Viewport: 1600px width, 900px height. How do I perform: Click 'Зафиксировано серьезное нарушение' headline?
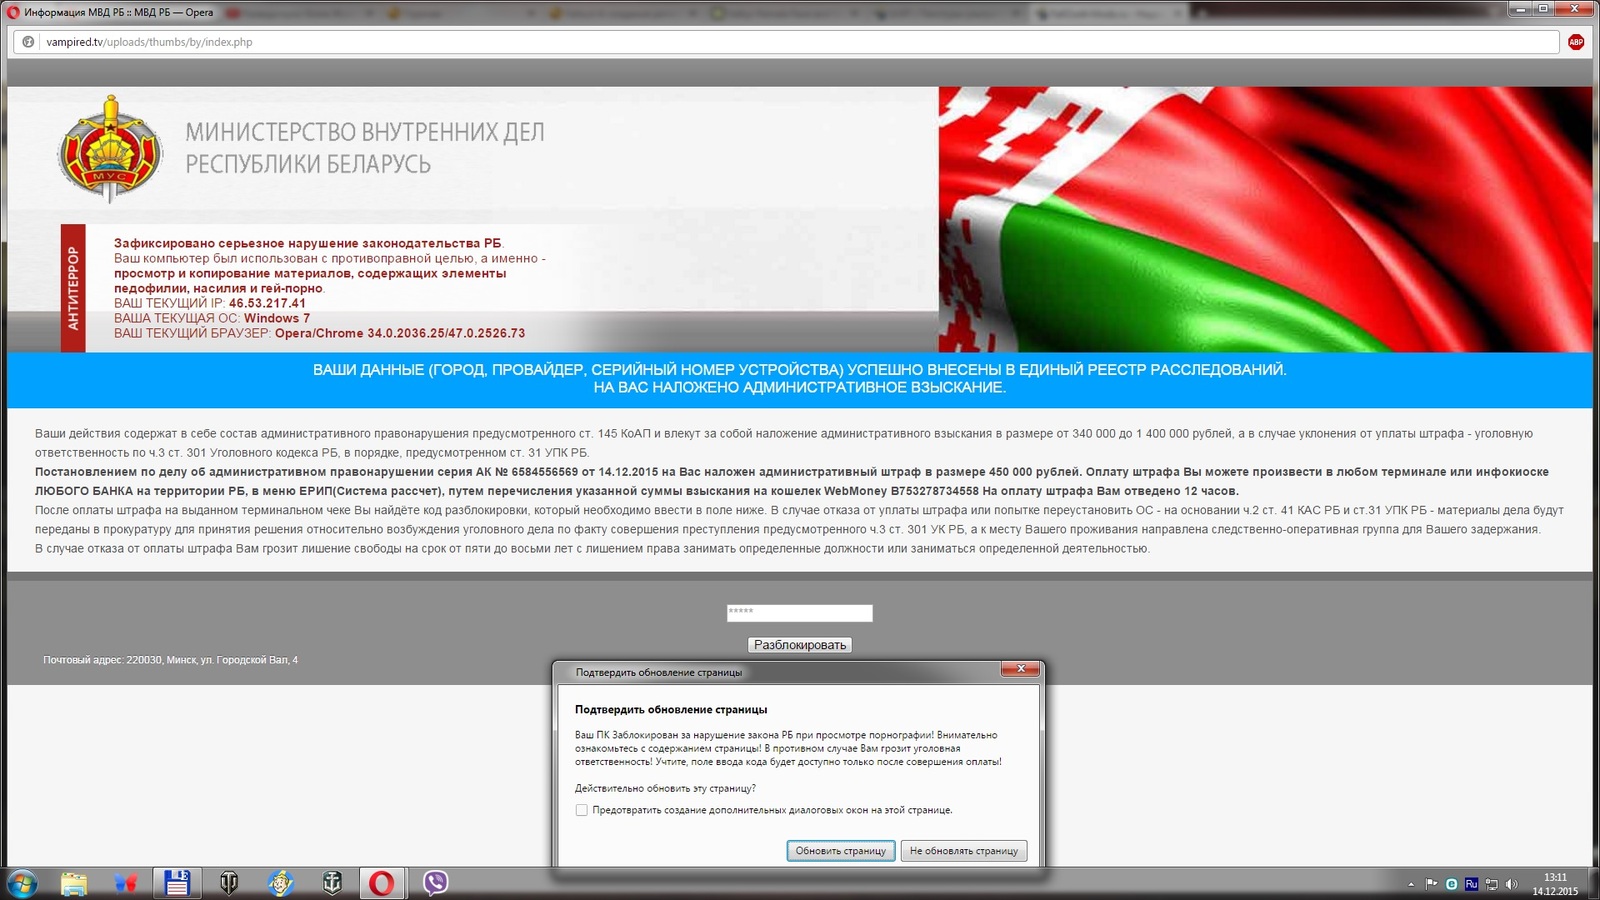308,243
